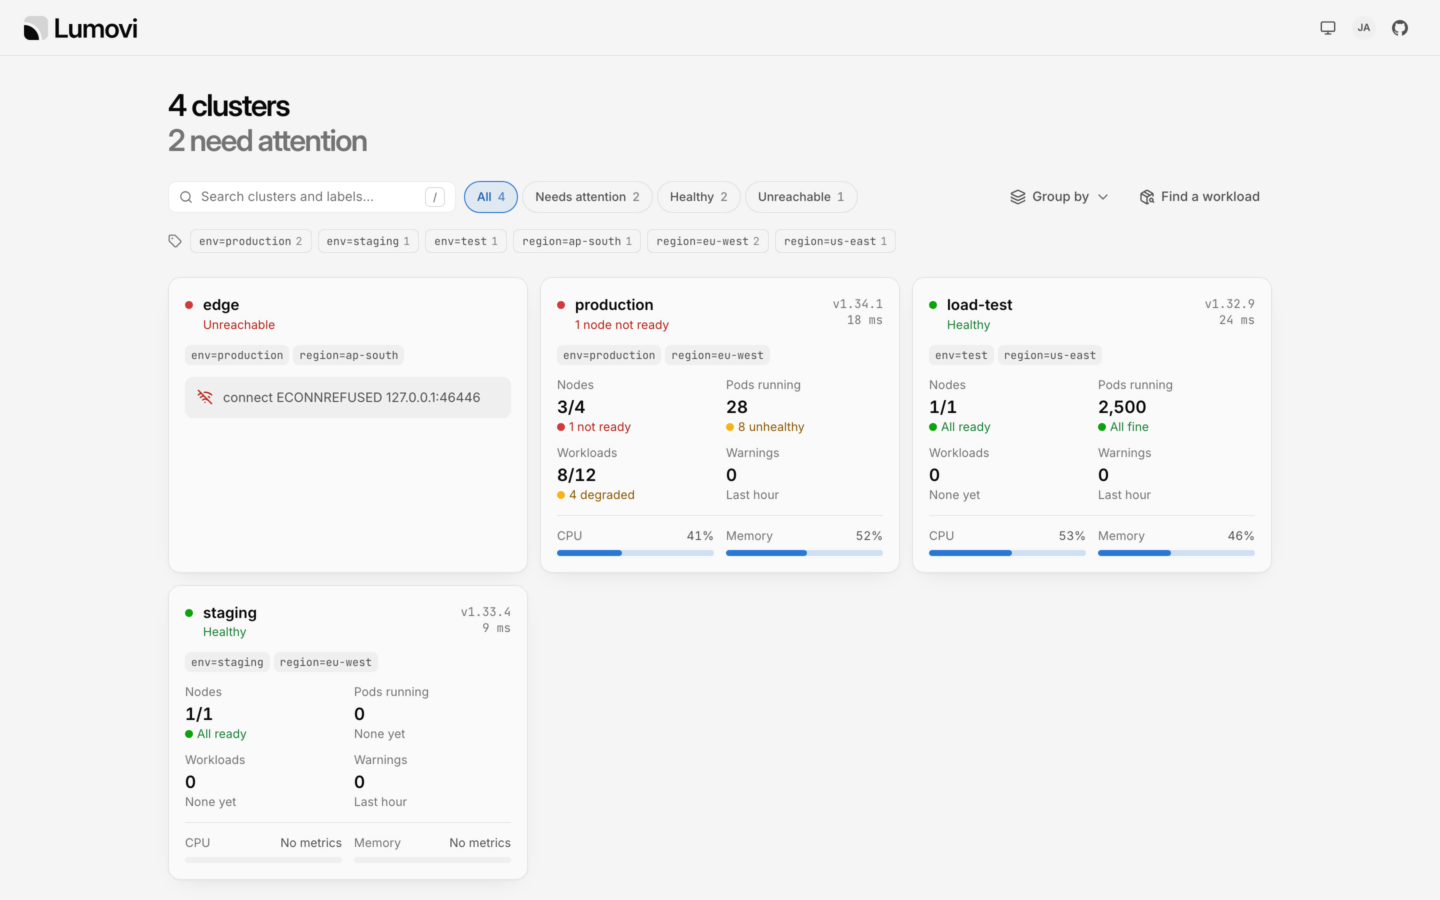
Task: Select the Unreachable filter tab
Action: point(801,197)
